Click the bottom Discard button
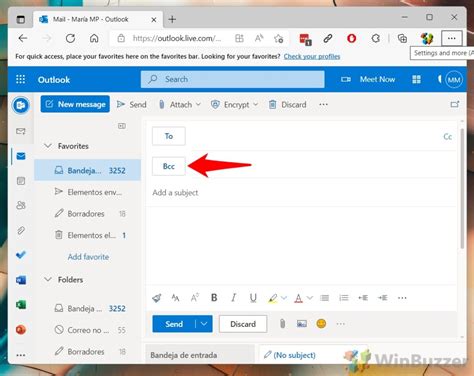Viewport: 474px width, 376px height. click(243, 324)
